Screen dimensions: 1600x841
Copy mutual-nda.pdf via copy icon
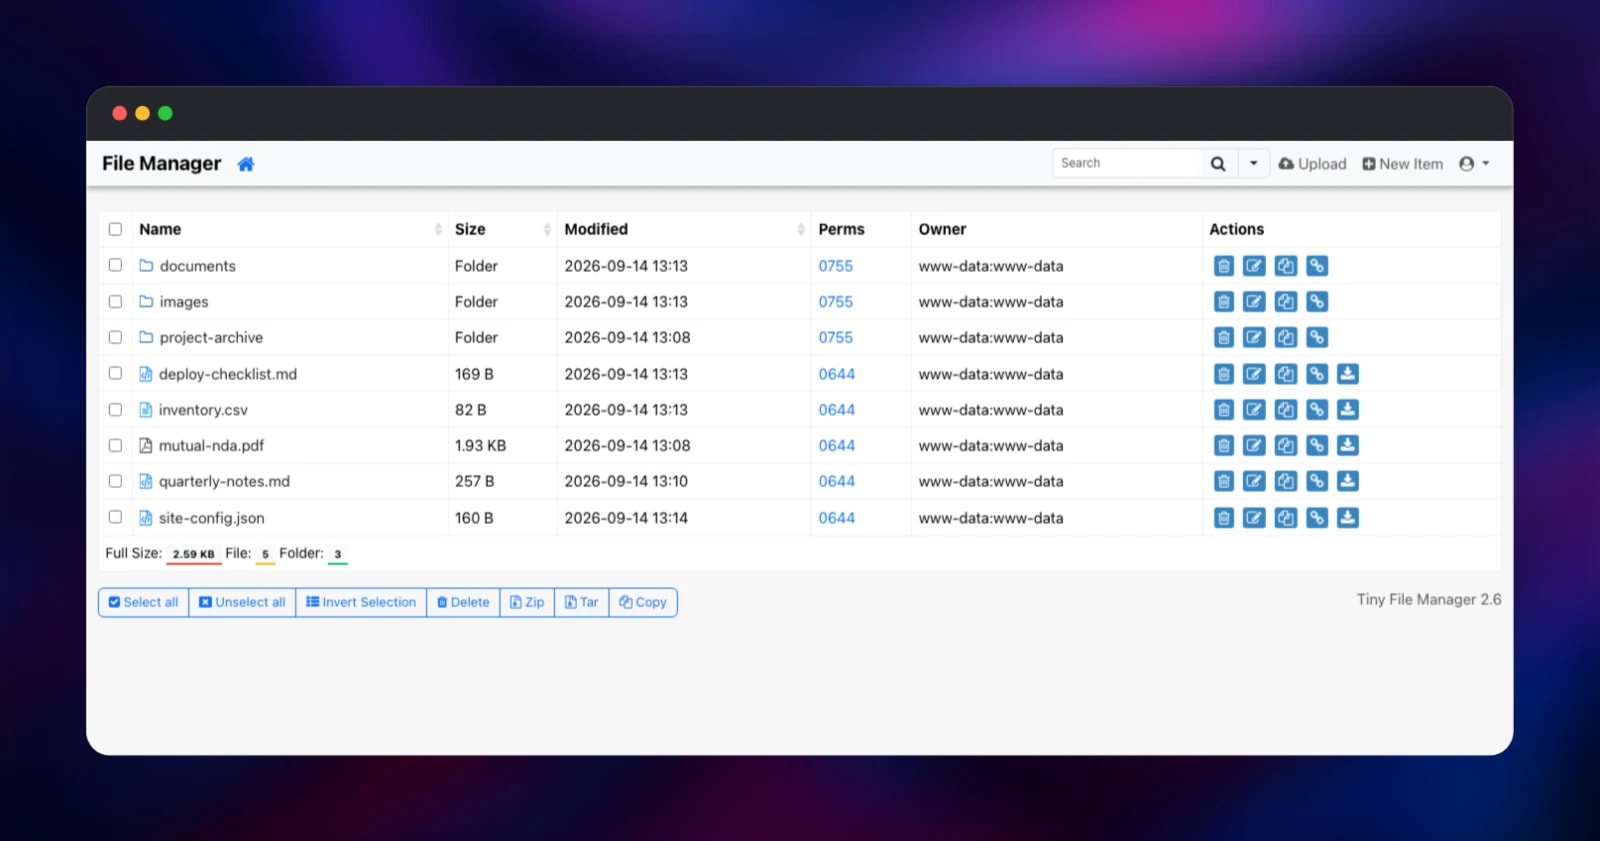[x=1286, y=446]
